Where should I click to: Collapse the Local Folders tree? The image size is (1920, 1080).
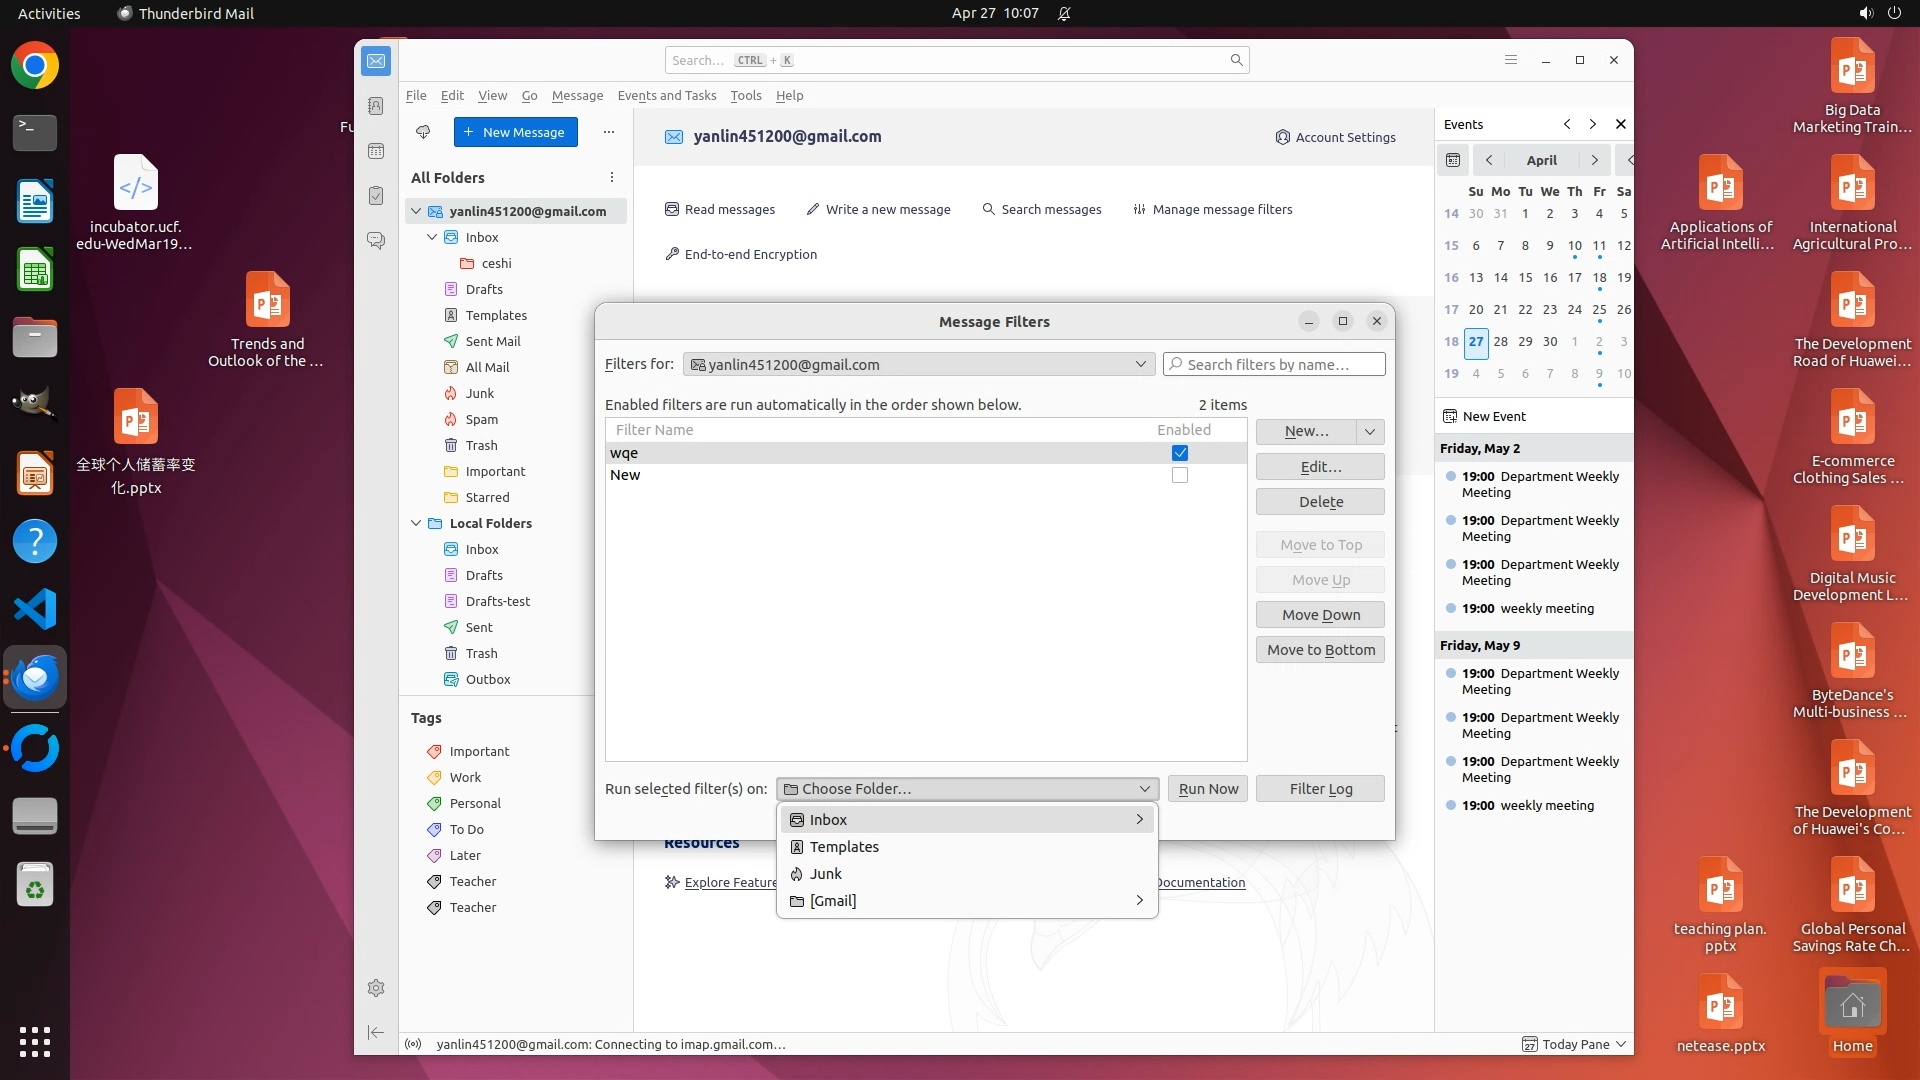point(416,523)
